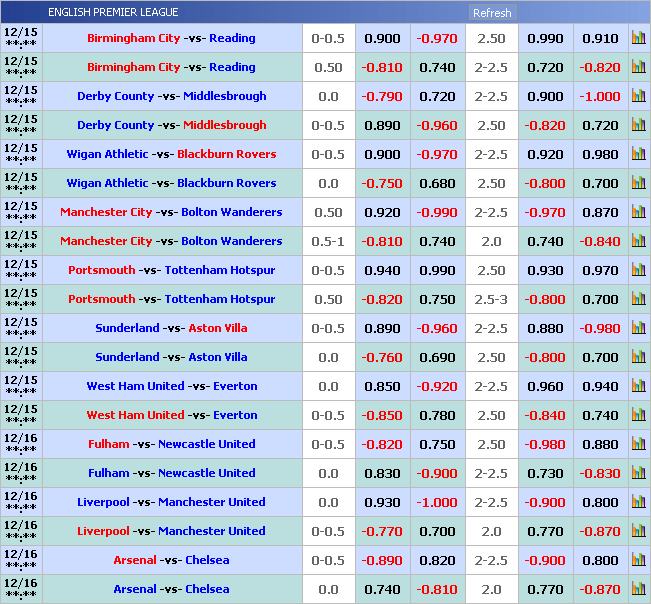651x604 pixels.
Task: Choose 0.780 odds for West Ham vs Everton
Action: coord(437,415)
